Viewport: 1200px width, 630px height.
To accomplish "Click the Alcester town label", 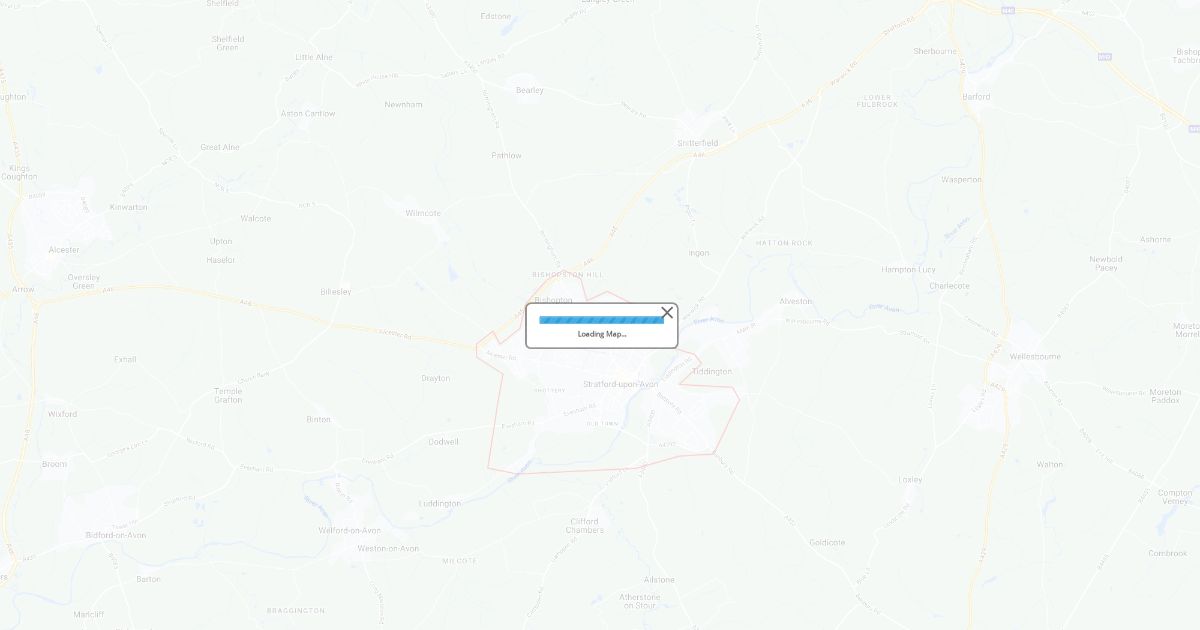I will click(64, 250).
